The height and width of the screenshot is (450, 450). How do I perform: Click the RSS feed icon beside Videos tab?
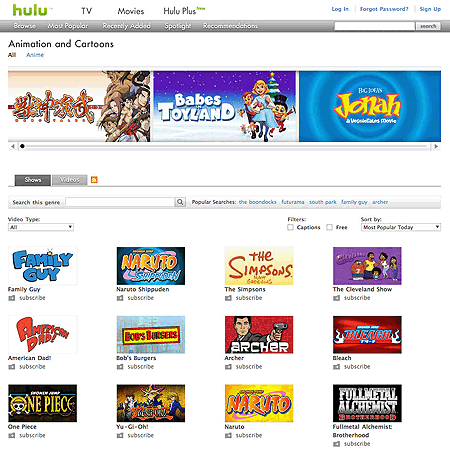click(x=94, y=180)
